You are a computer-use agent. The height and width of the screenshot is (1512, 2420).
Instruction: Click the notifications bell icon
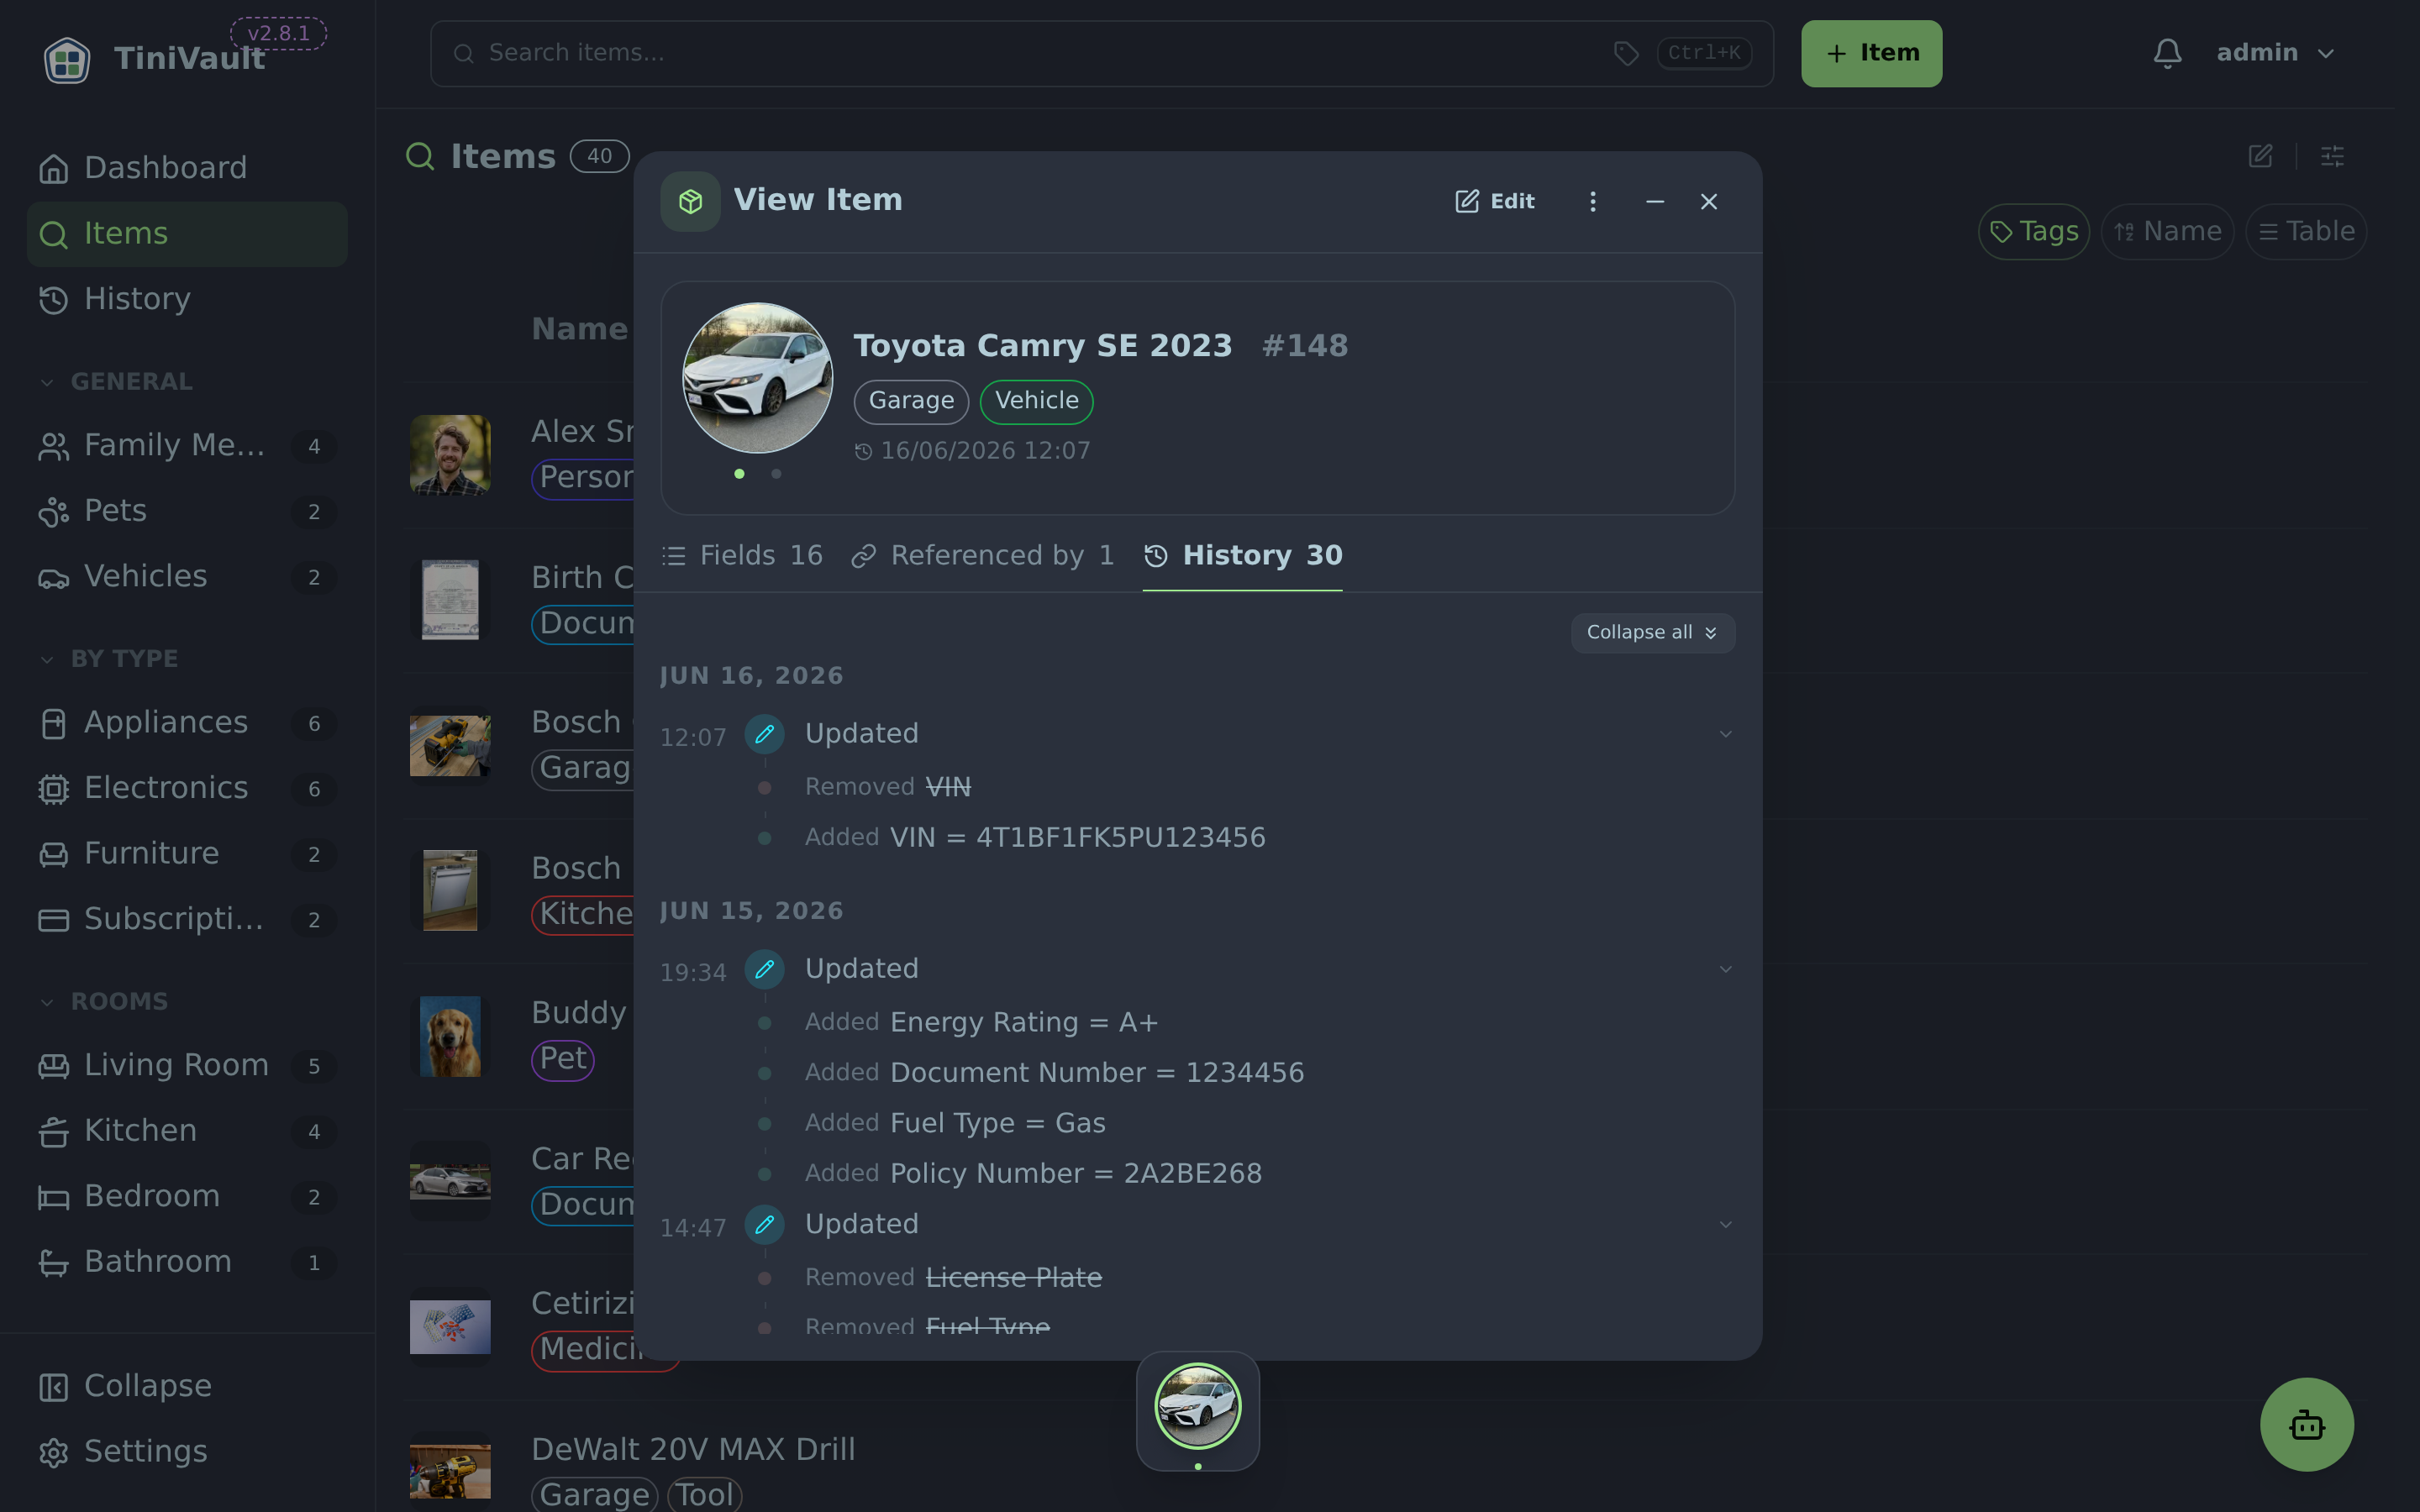point(2167,53)
